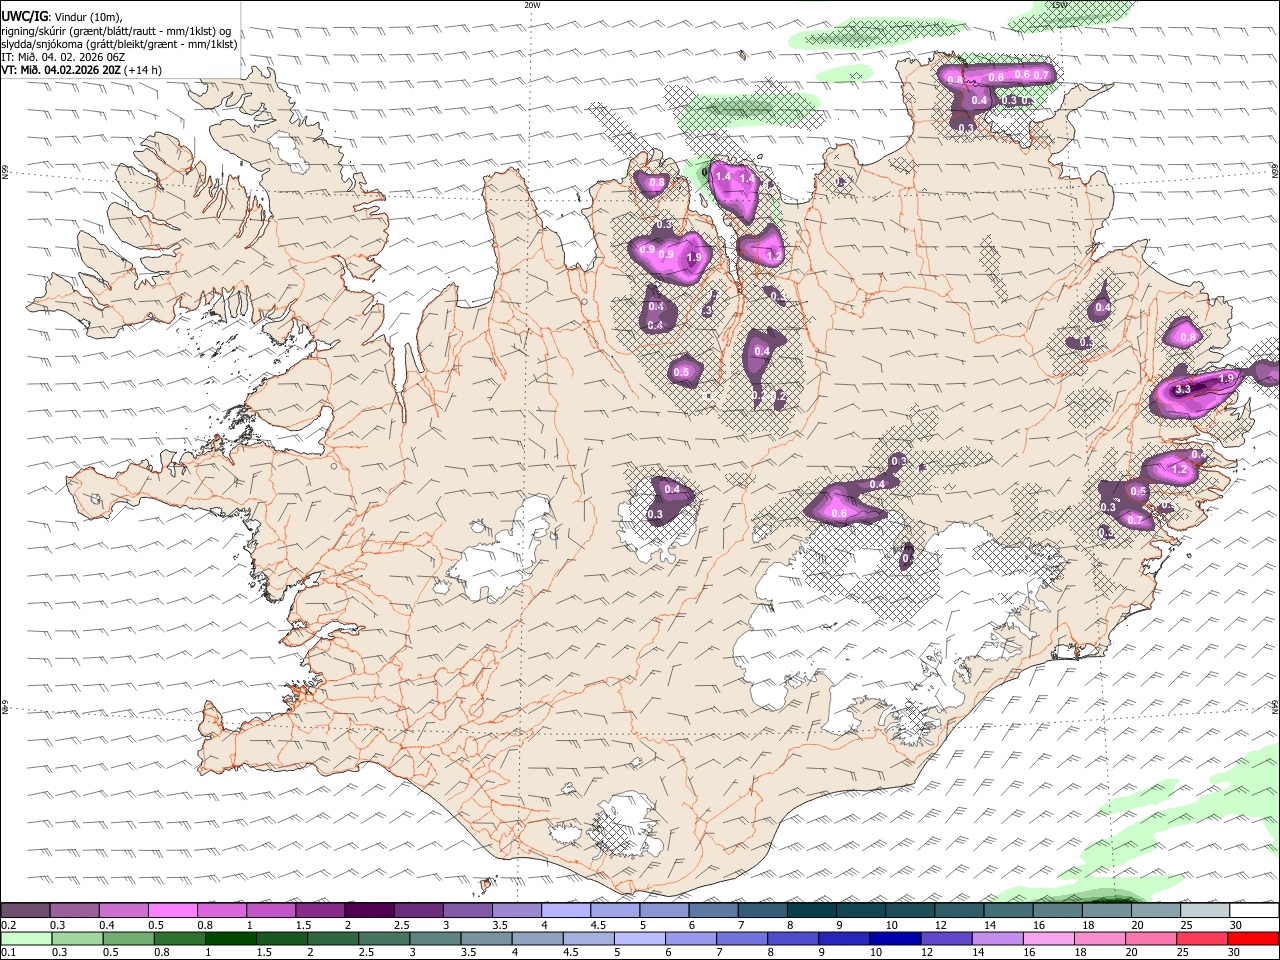Click the 1.9 value in the northern snow patch

coord(694,258)
